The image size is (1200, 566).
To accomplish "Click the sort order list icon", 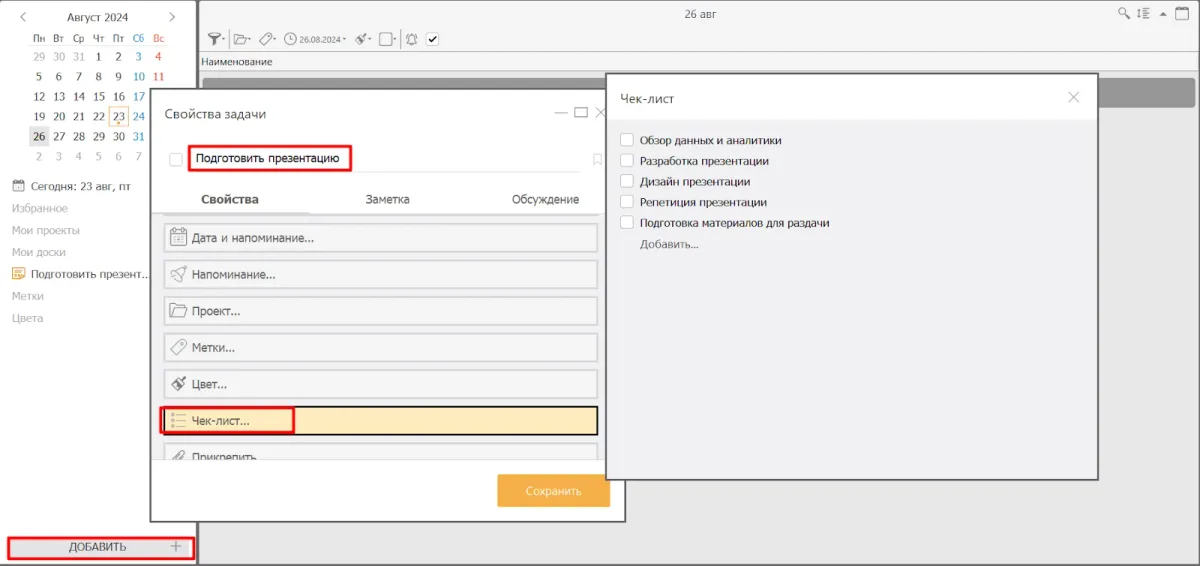I will point(1143,14).
